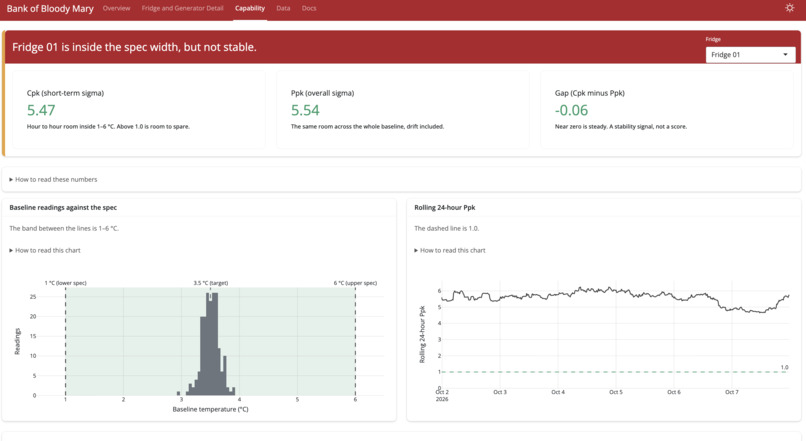Click the 'Oct 7' axis tick label
806x441 pixels.
pos(731,392)
